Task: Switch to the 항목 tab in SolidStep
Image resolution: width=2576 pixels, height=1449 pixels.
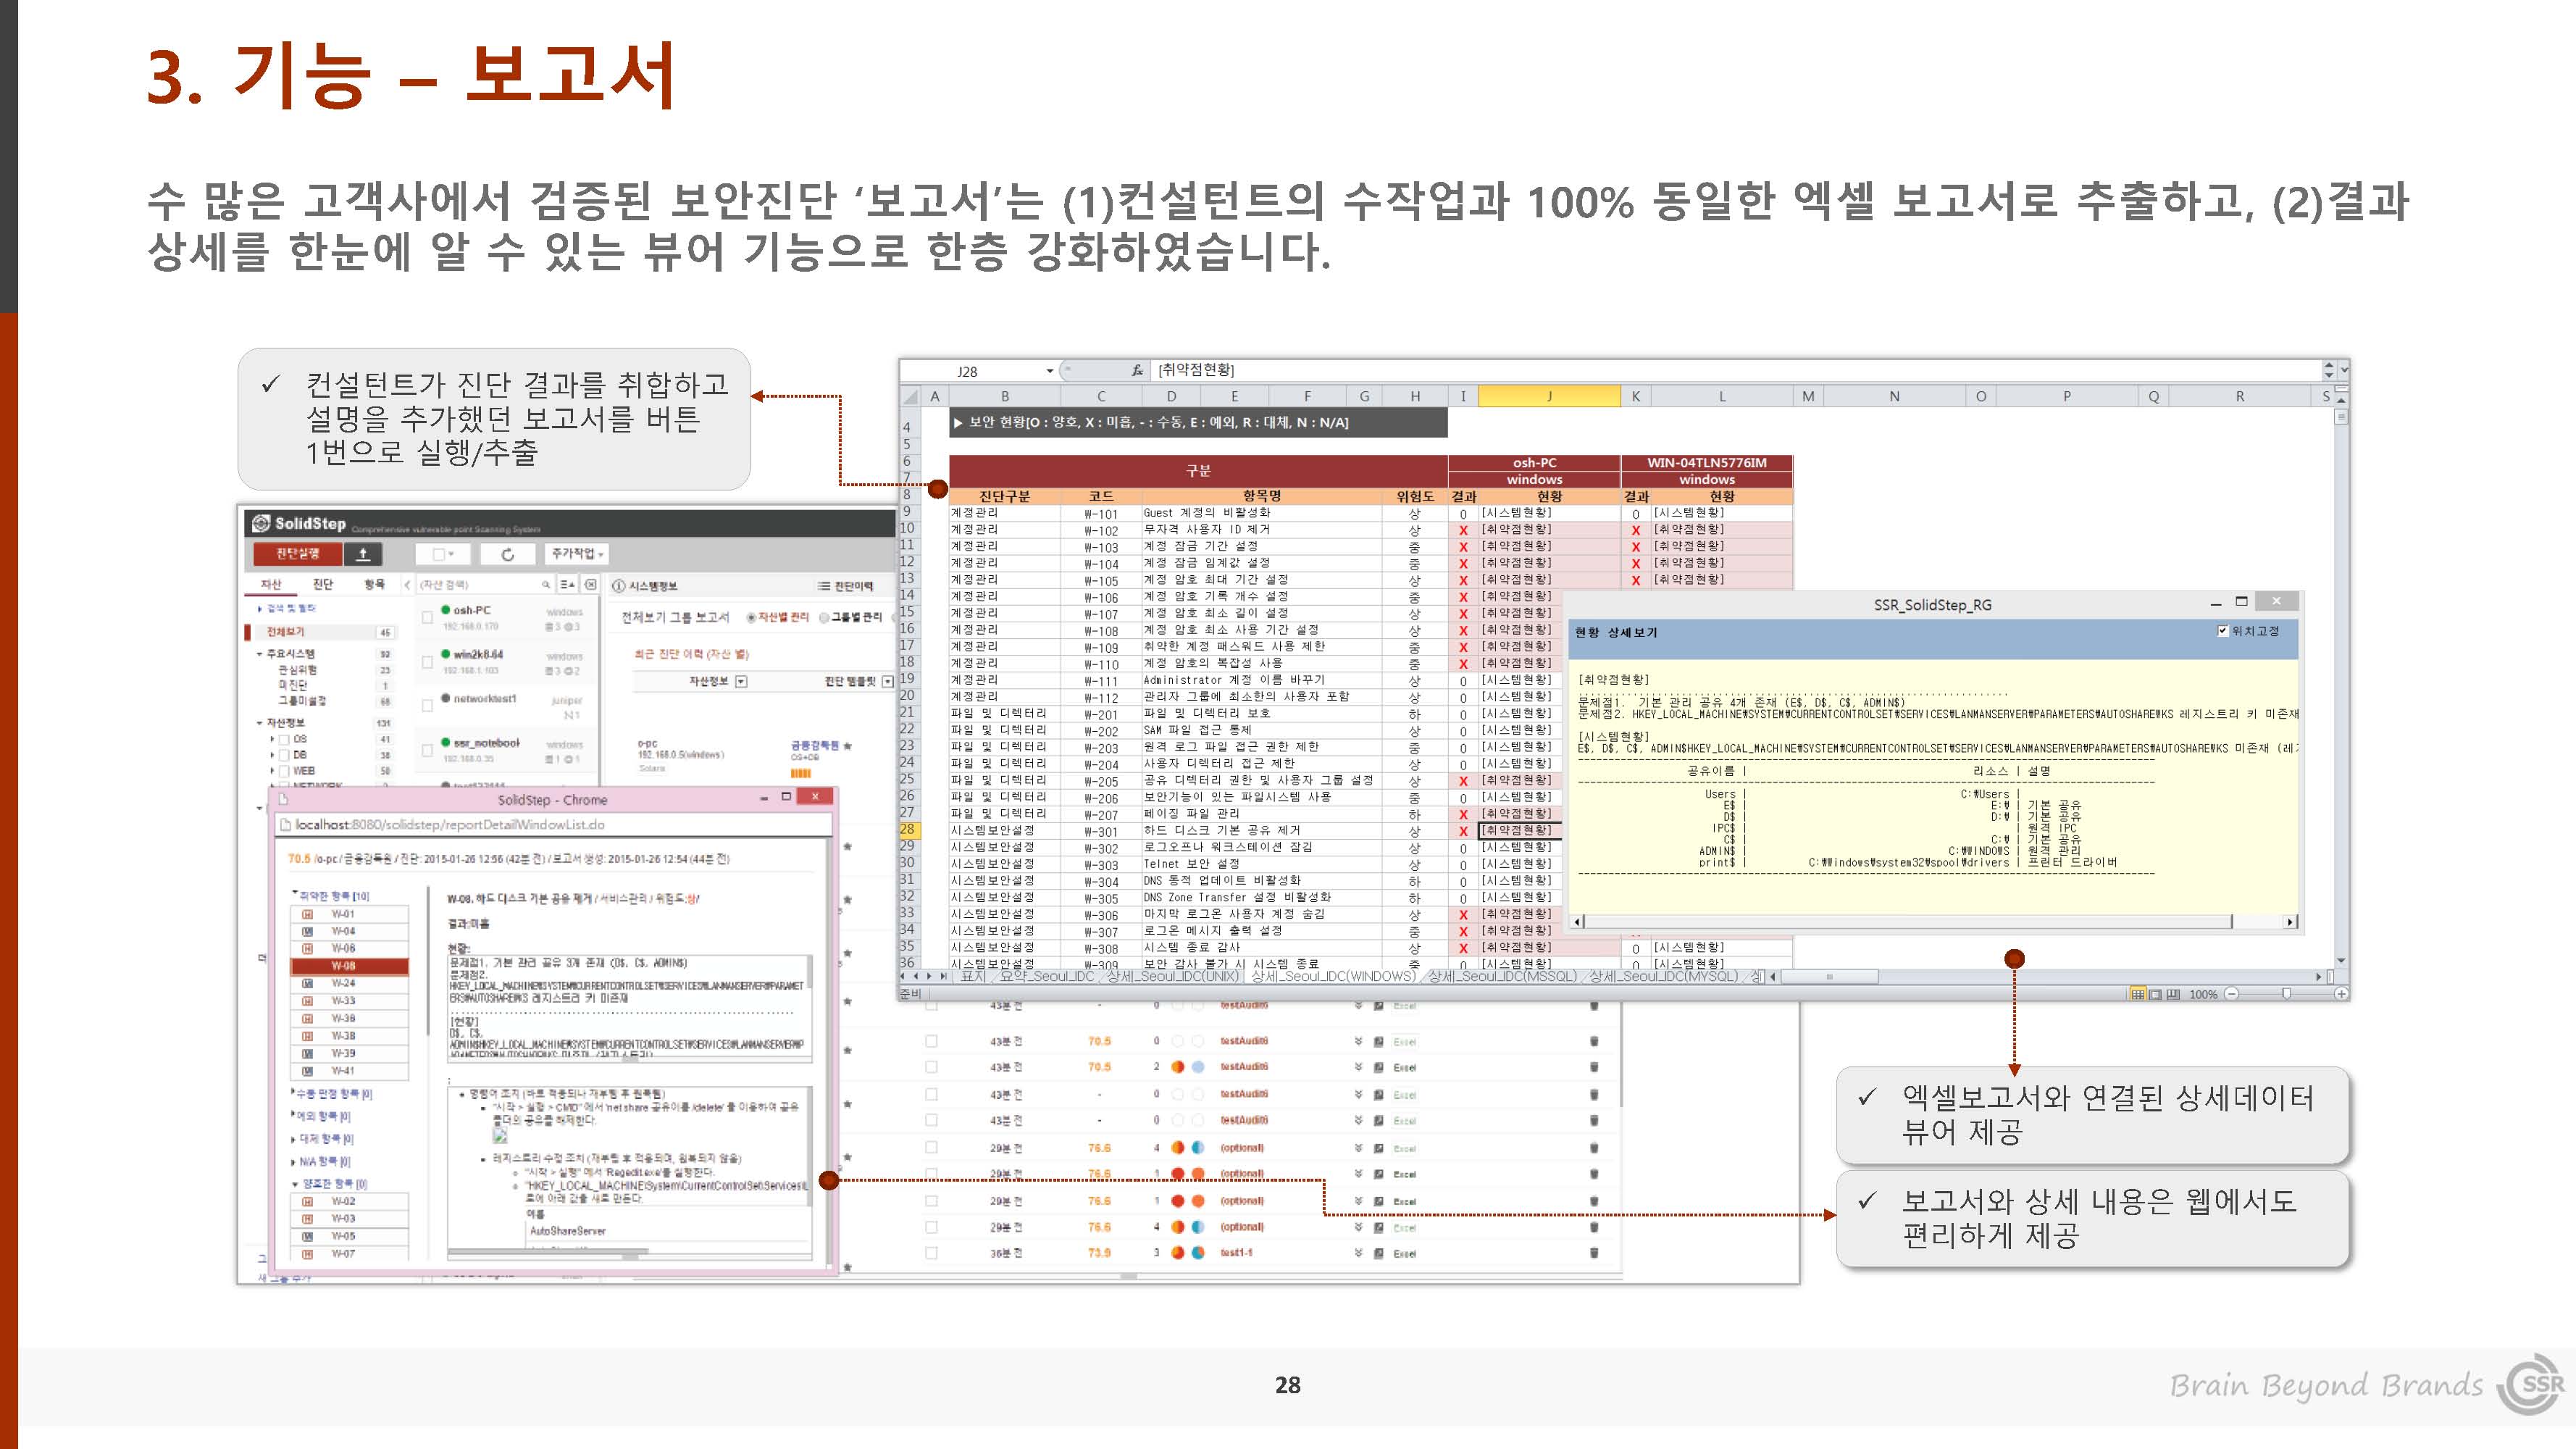Action: [374, 584]
